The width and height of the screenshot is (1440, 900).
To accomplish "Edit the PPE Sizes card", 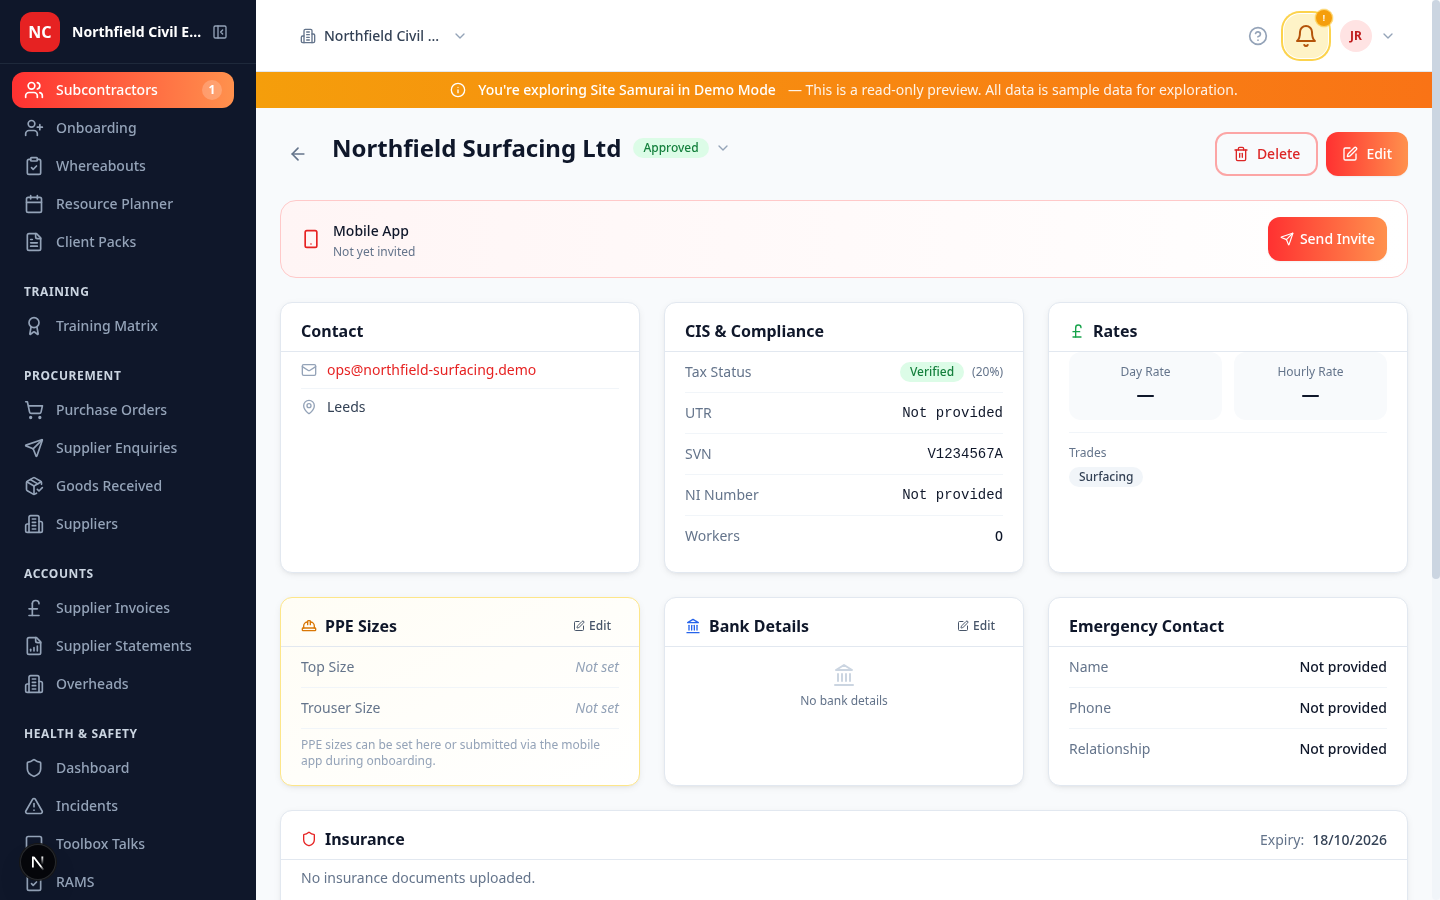I will 592,625.
